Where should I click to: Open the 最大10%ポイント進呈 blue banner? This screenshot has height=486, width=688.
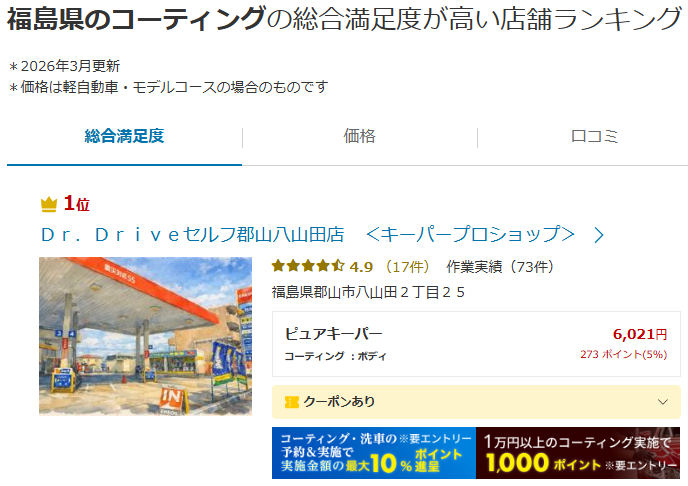click(x=374, y=453)
